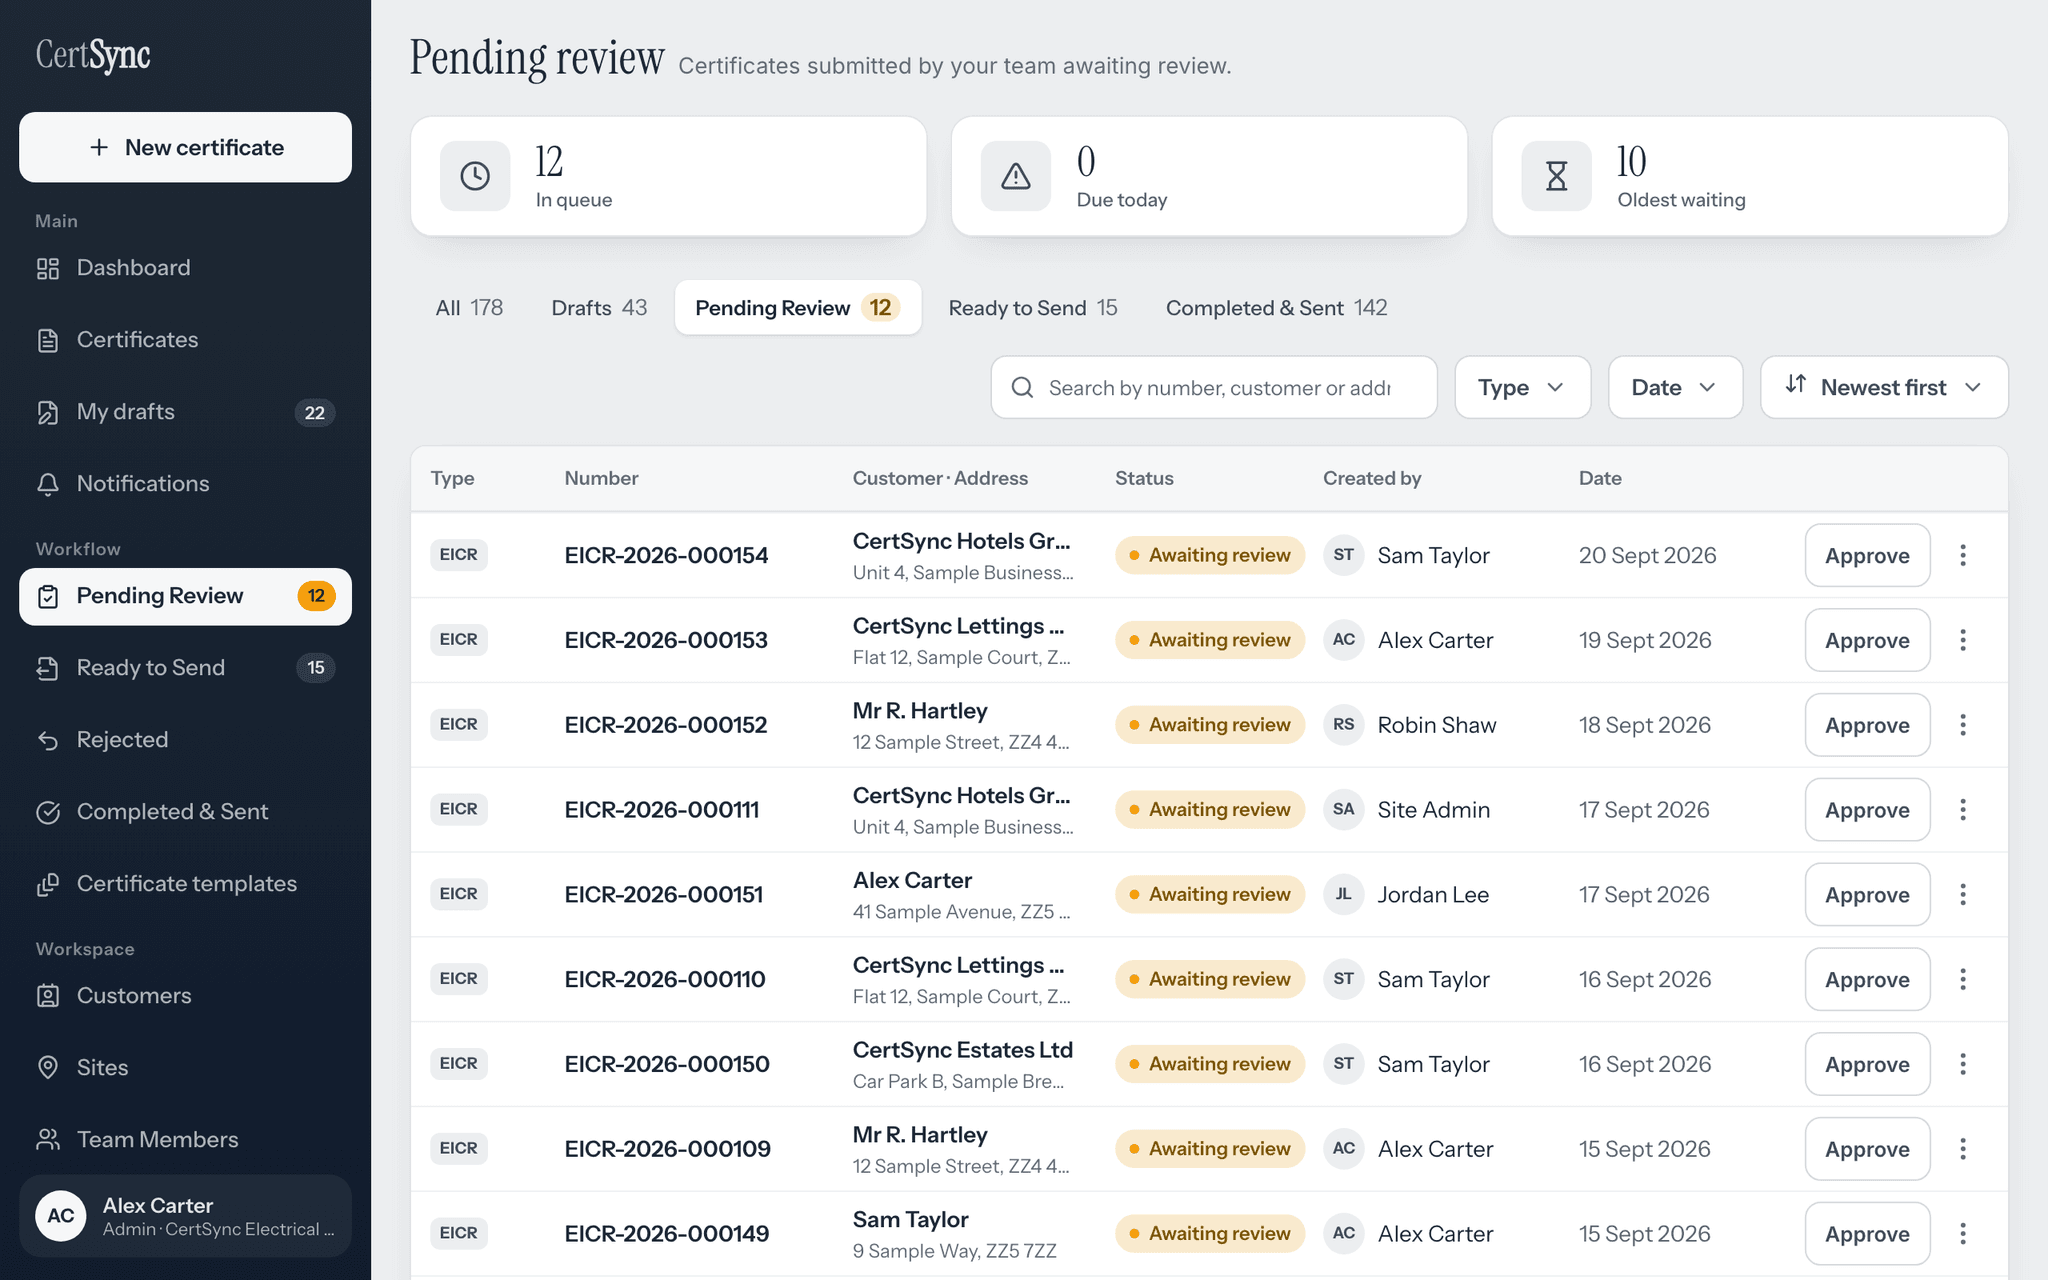This screenshot has width=2048, height=1280.
Task: Click the Due today warning icon
Action: click(x=1016, y=176)
